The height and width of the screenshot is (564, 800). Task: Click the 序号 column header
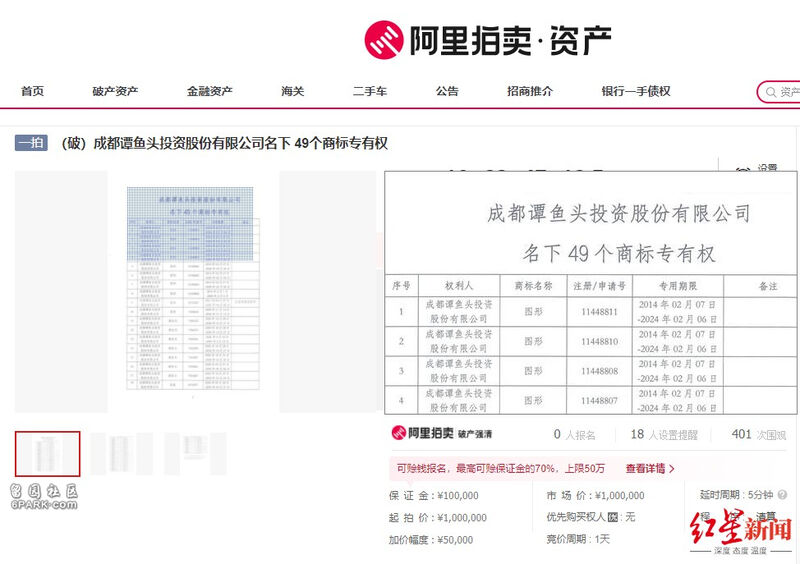[x=401, y=286]
